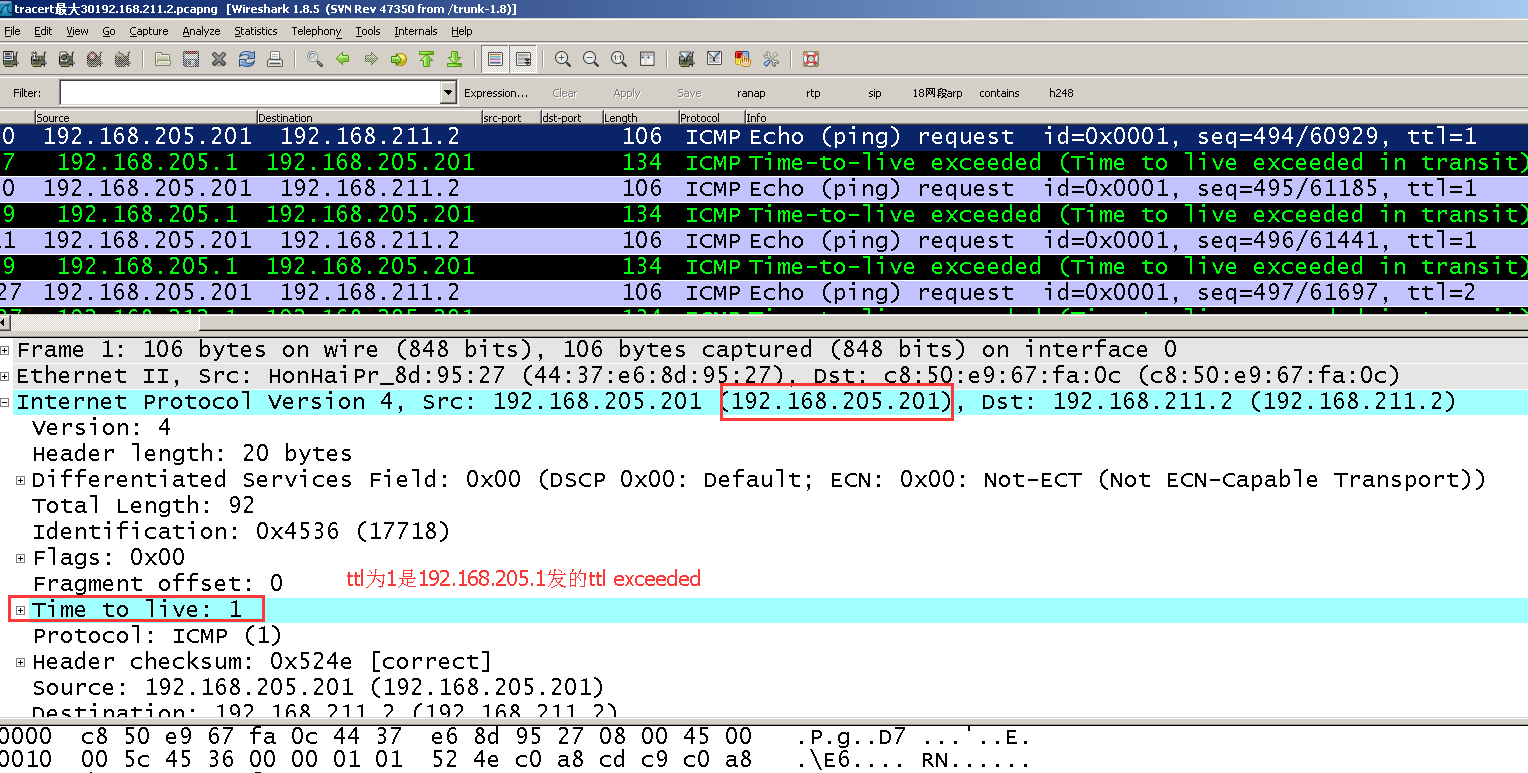Edit capture filters toolbar icon
The height and width of the screenshot is (773, 1528).
[x=686, y=59]
